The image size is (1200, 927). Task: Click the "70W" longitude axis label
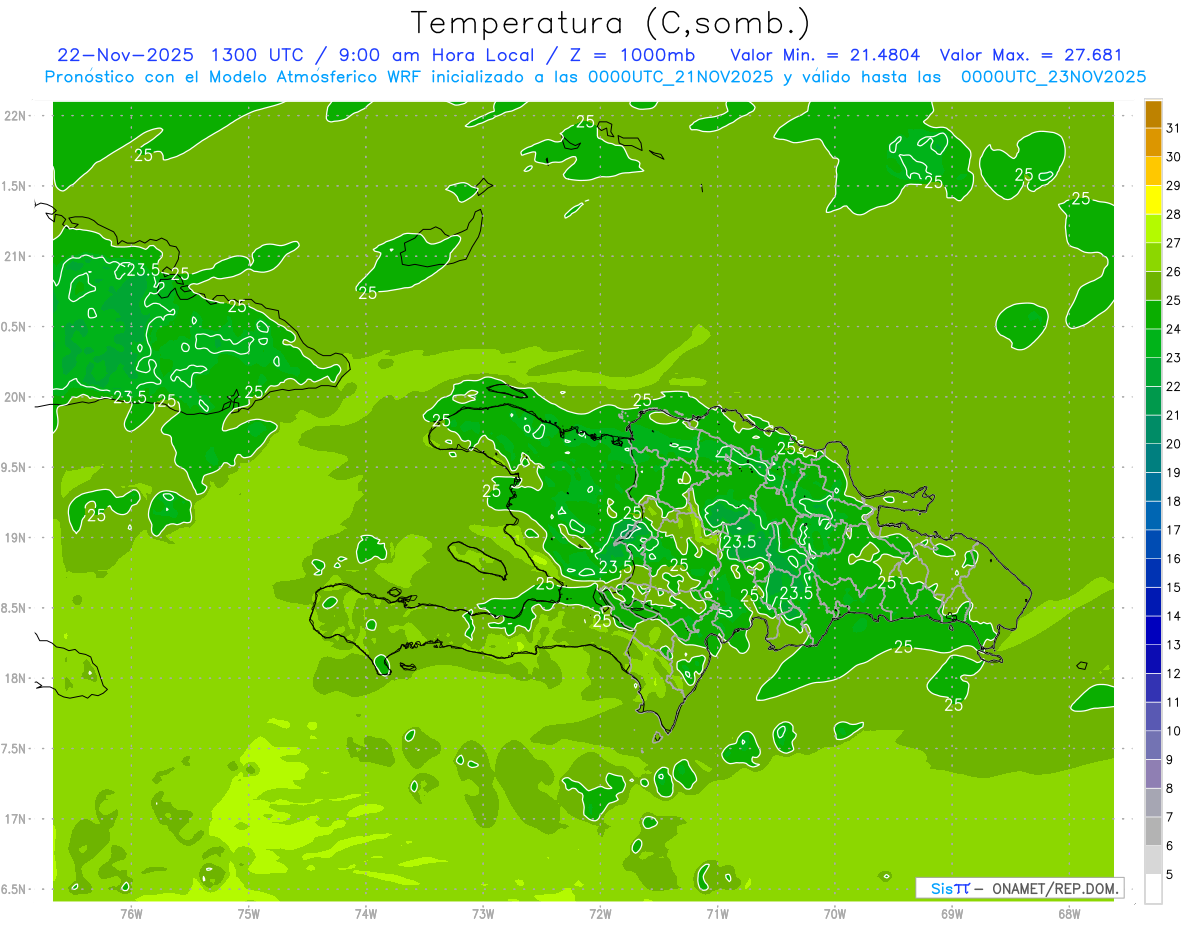pos(835,913)
